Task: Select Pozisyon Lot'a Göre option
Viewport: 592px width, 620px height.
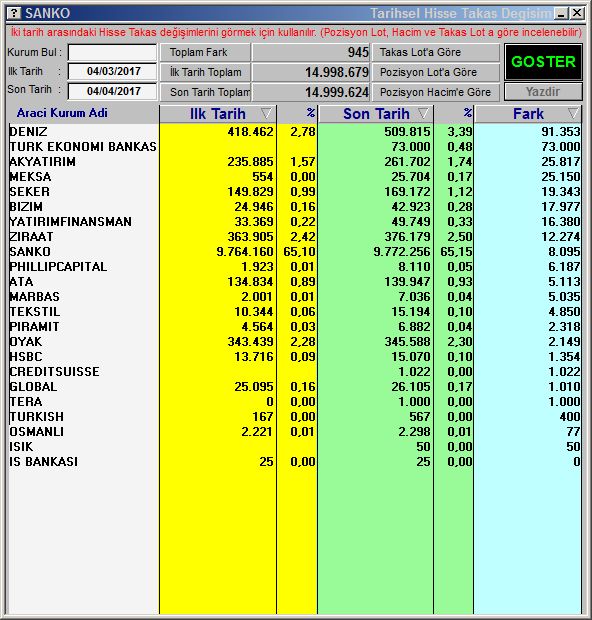Action: point(435,72)
